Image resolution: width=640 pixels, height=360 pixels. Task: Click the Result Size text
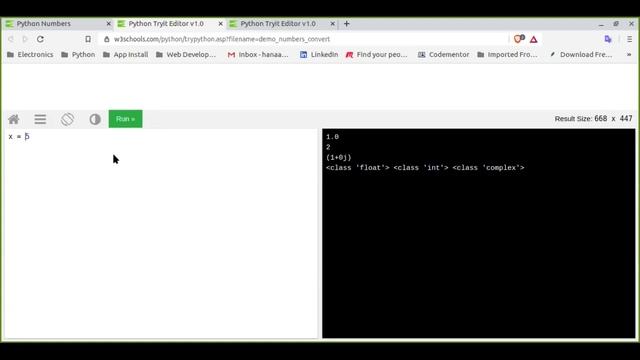pos(593,119)
